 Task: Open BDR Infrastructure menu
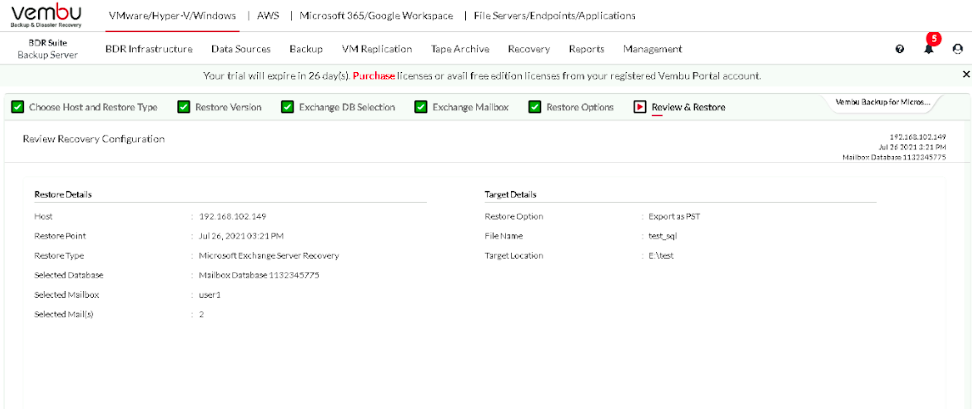149,49
